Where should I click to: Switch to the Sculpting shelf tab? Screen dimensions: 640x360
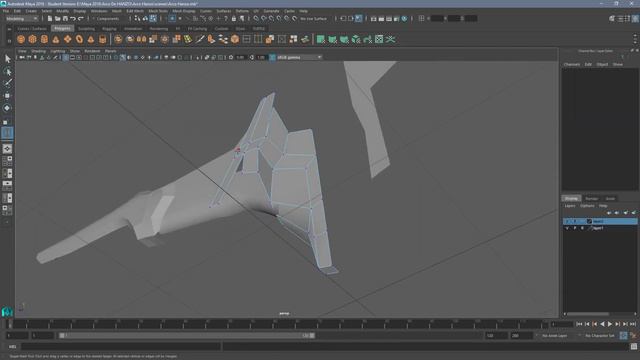(x=86, y=29)
